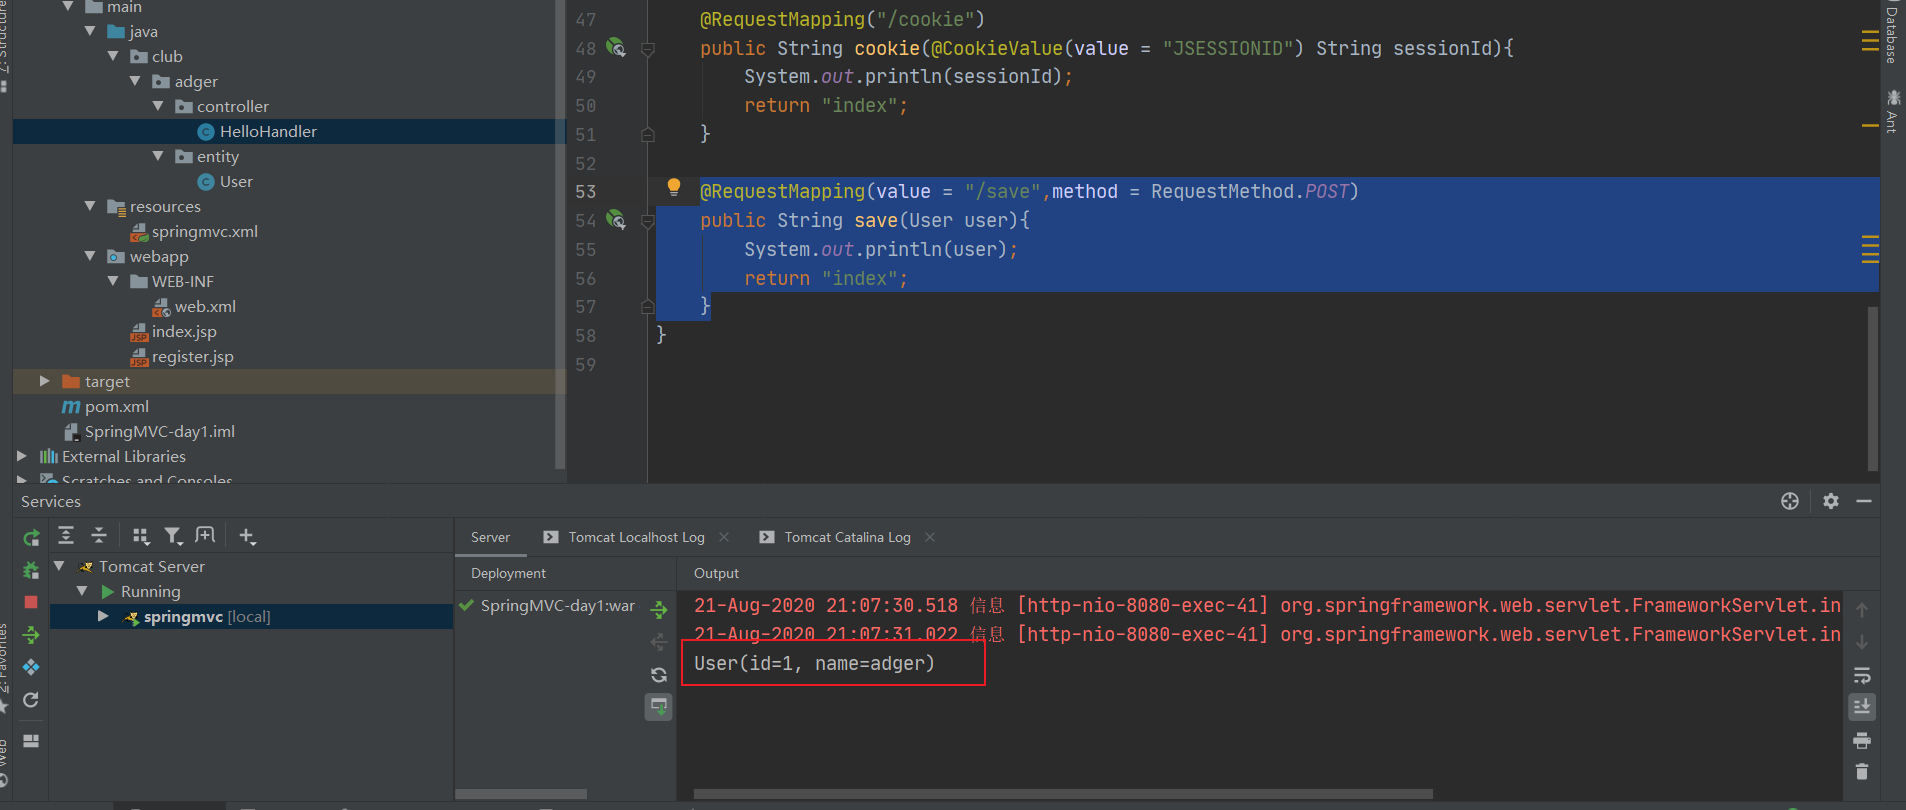Click the Collapse All icon in Services toolbar
1906x810 pixels.
(x=99, y=536)
